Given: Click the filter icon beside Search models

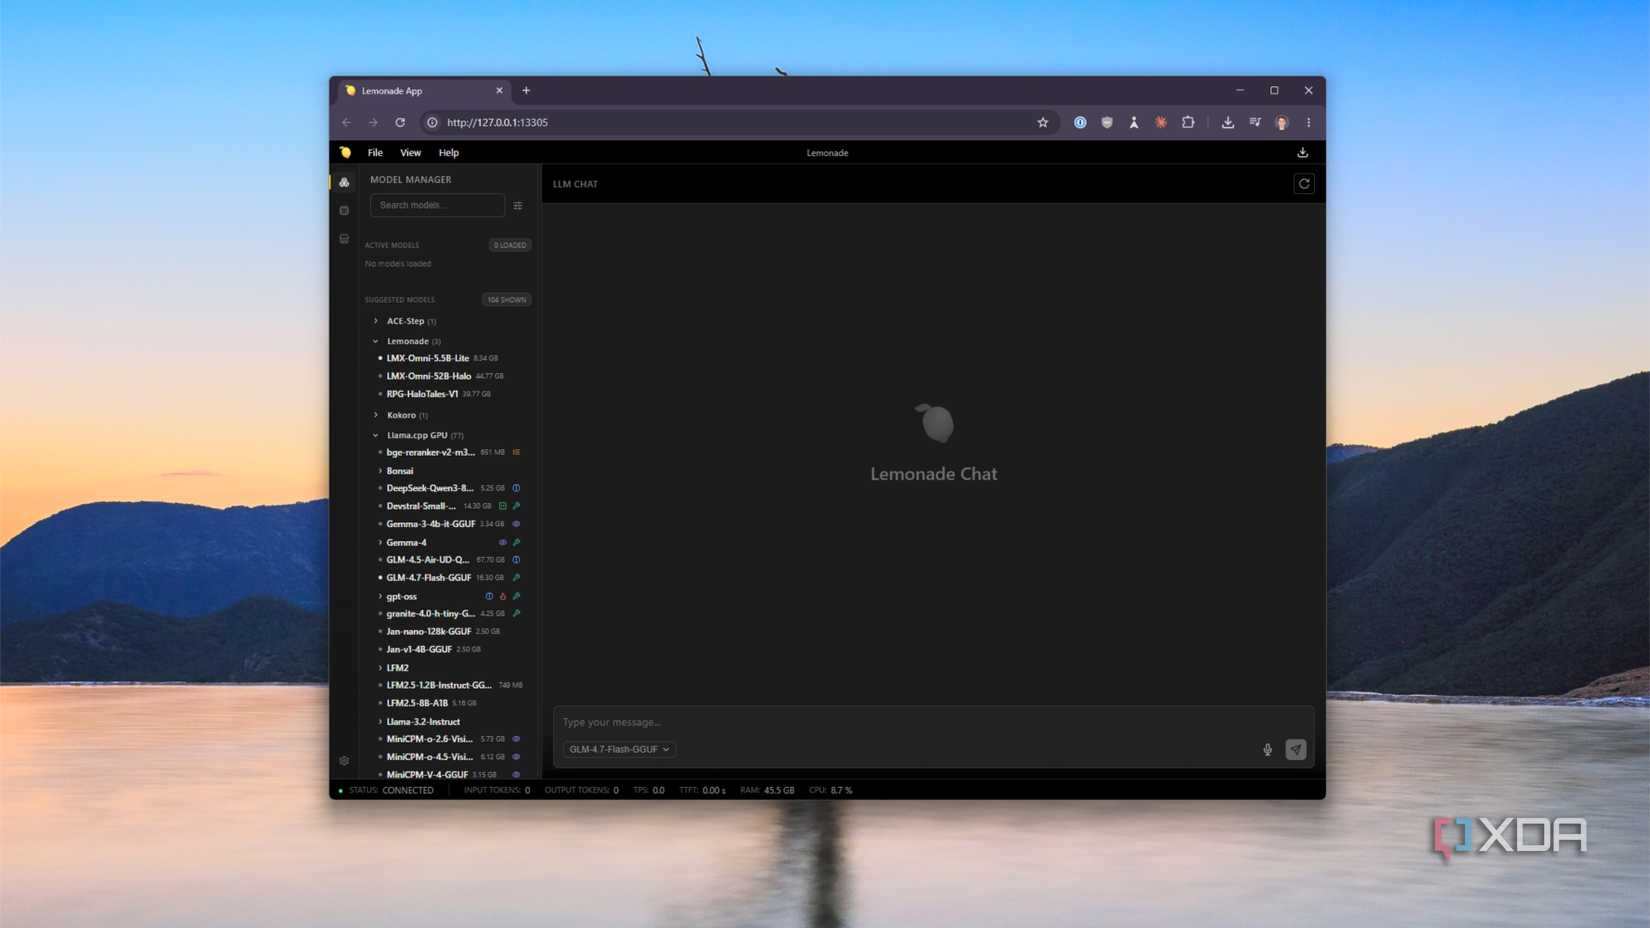Looking at the screenshot, I should coord(518,205).
